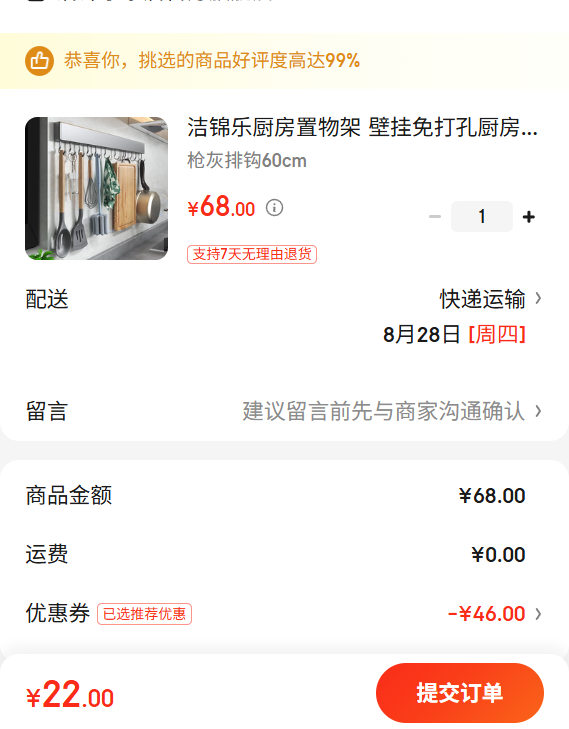
Task: Expand coupon details chevron beside -¥46.00
Action: tap(538, 614)
